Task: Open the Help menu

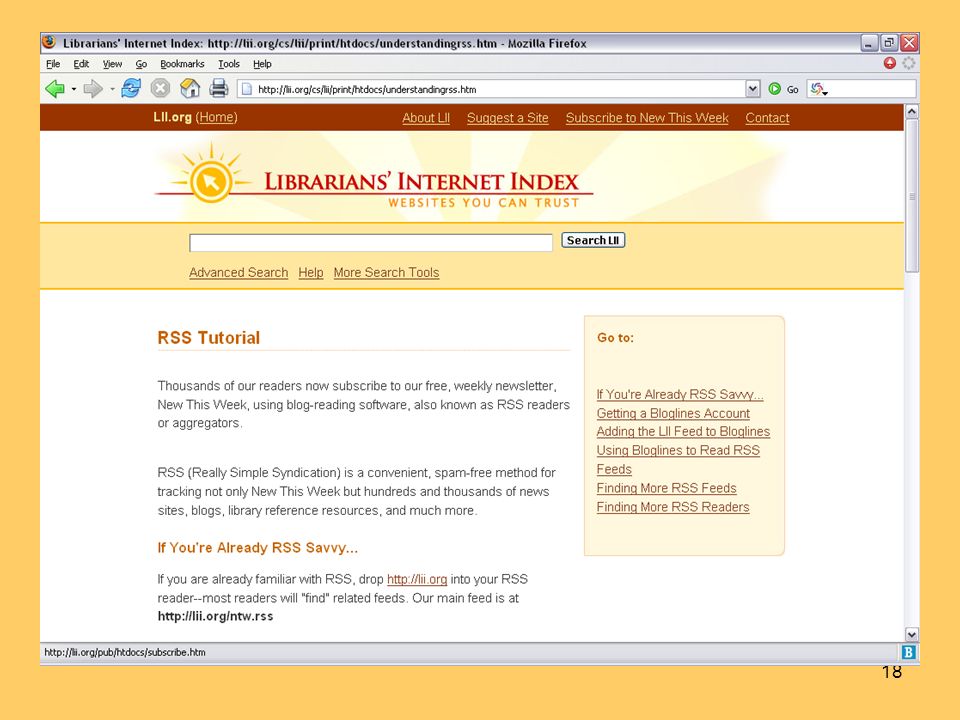Action: point(262,64)
